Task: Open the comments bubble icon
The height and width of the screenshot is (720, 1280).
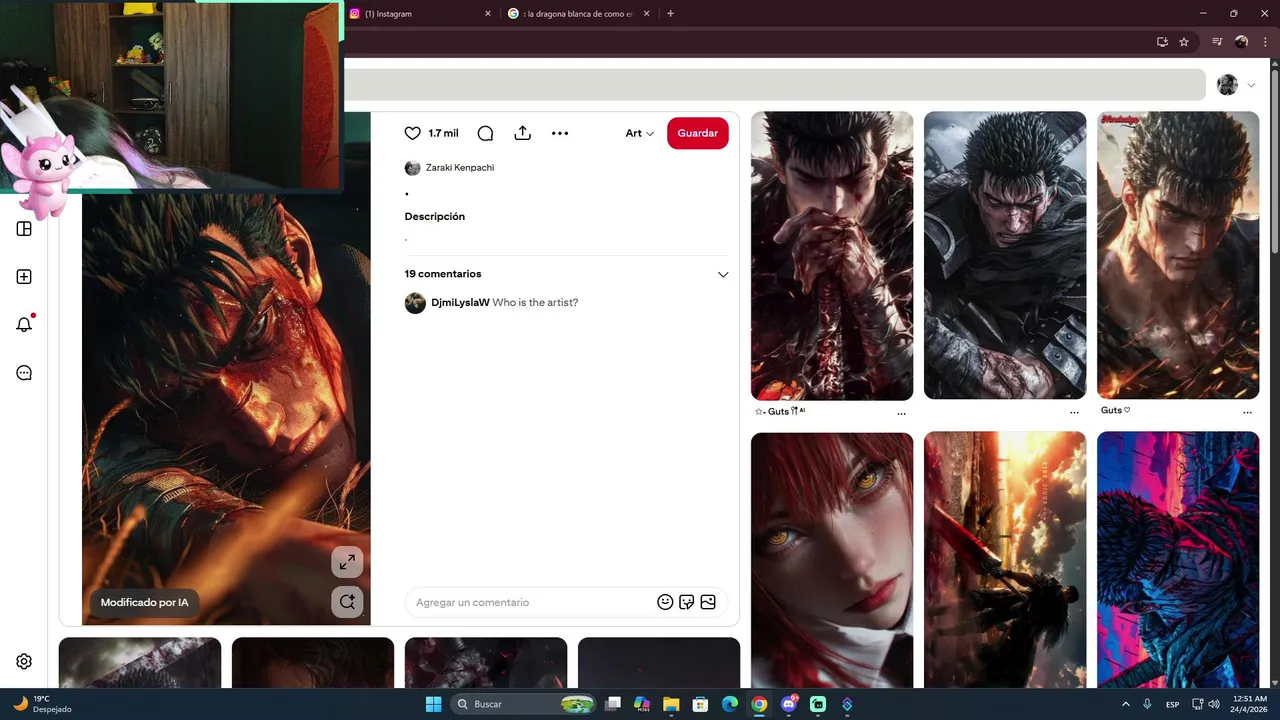Action: click(x=485, y=133)
